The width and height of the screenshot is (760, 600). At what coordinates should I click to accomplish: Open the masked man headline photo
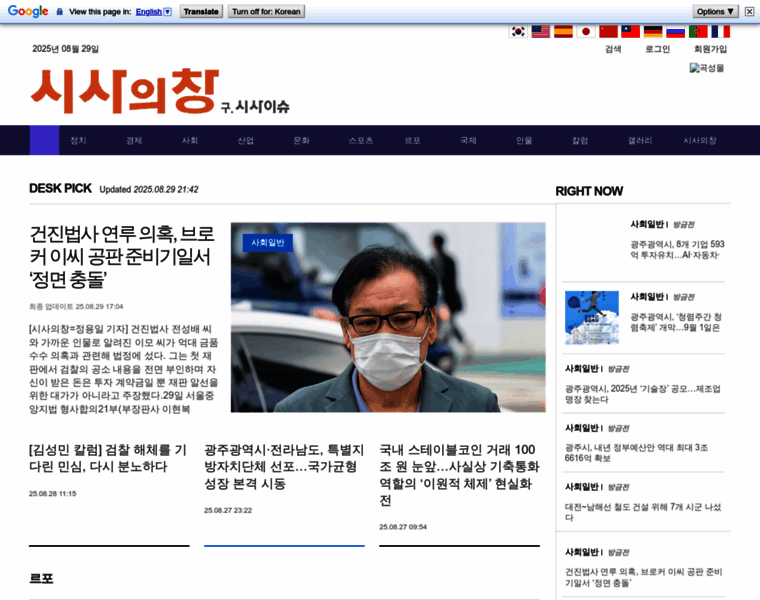pos(388,317)
